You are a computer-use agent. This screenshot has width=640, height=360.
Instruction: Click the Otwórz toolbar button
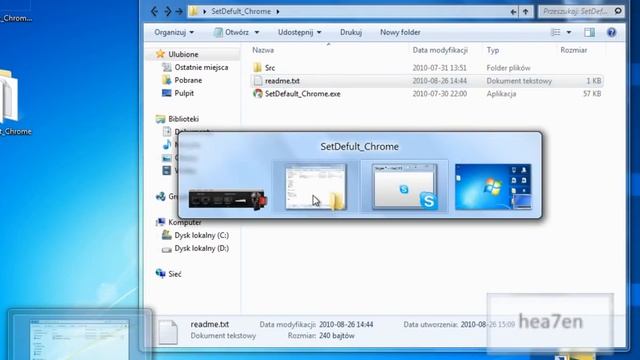pyautogui.click(x=232, y=32)
